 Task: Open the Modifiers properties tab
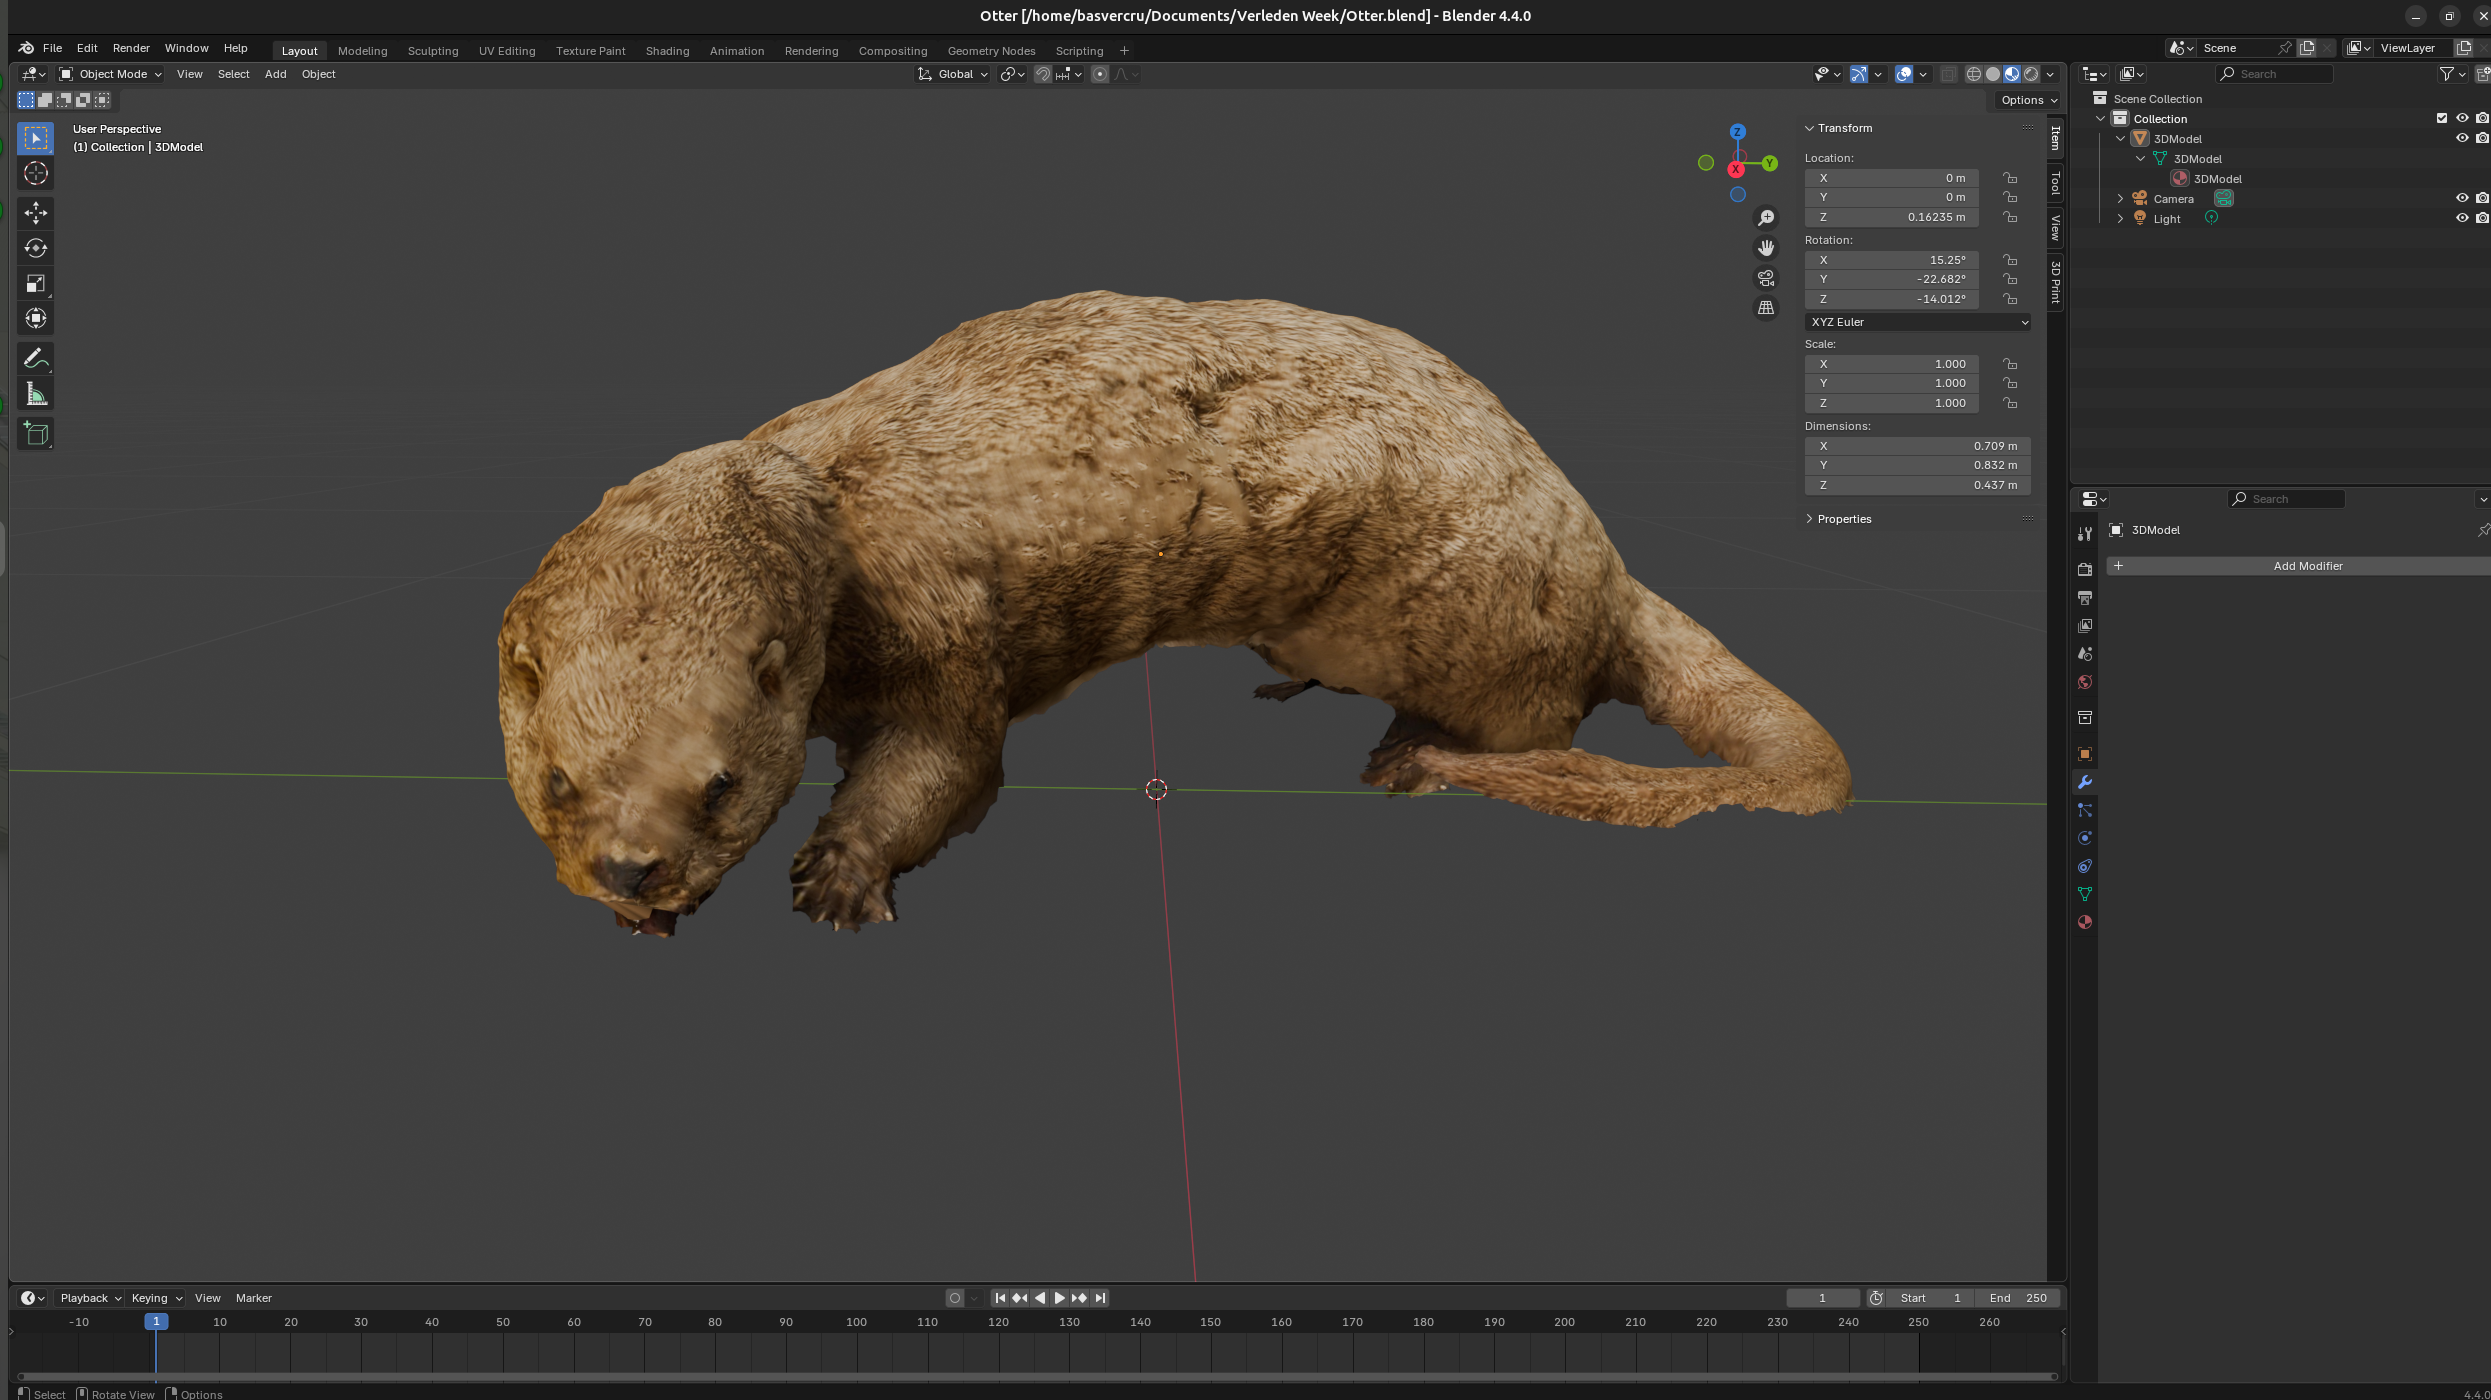click(x=2085, y=782)
